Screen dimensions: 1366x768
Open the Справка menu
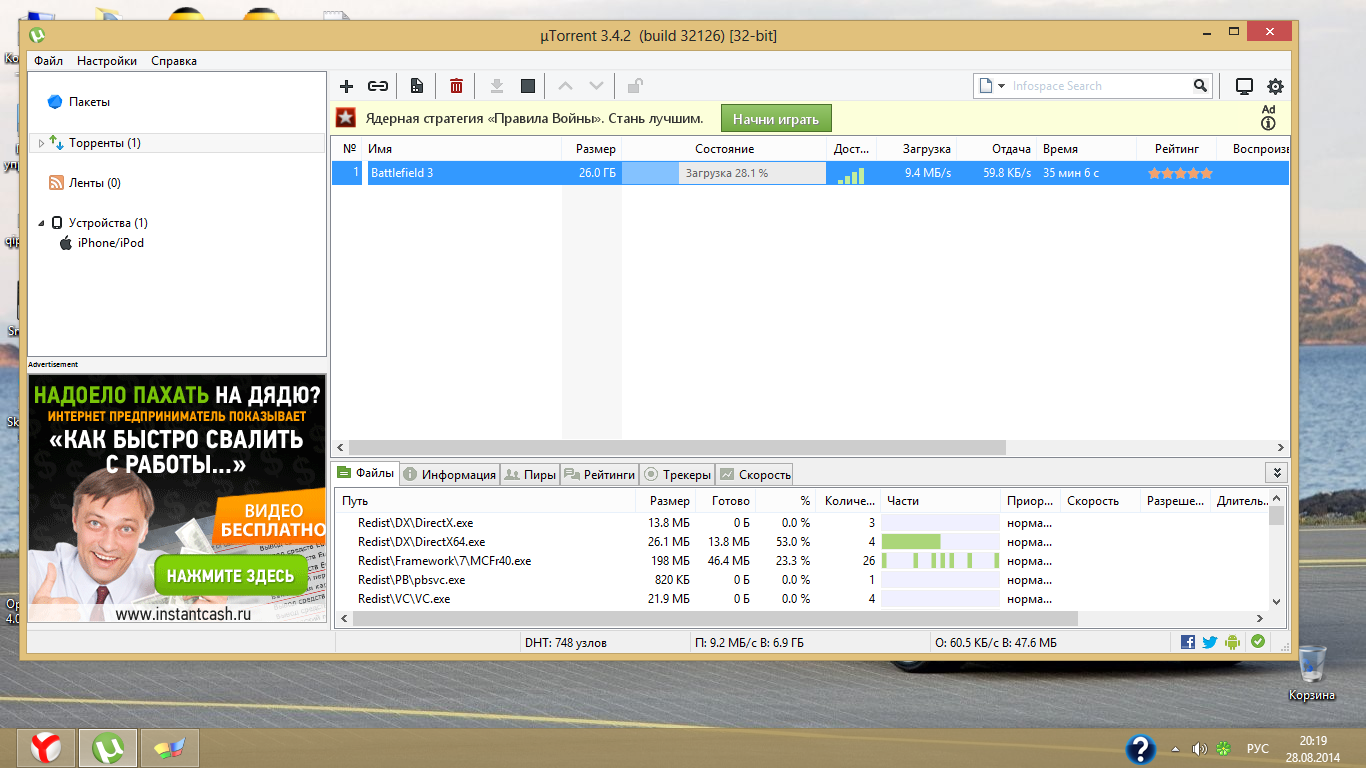click(174, 61)
